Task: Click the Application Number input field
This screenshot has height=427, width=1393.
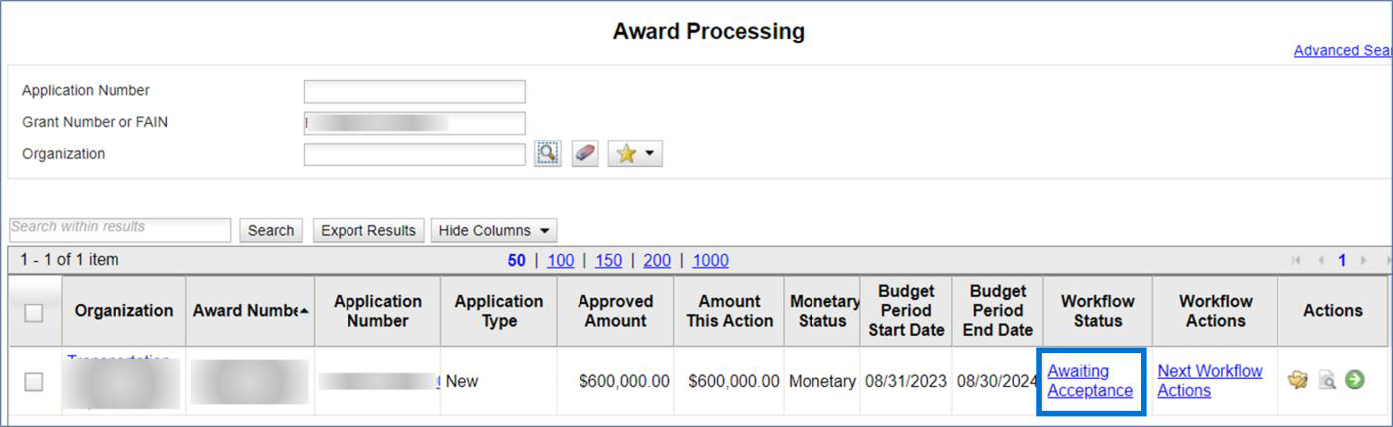Action: coord(414,92)
